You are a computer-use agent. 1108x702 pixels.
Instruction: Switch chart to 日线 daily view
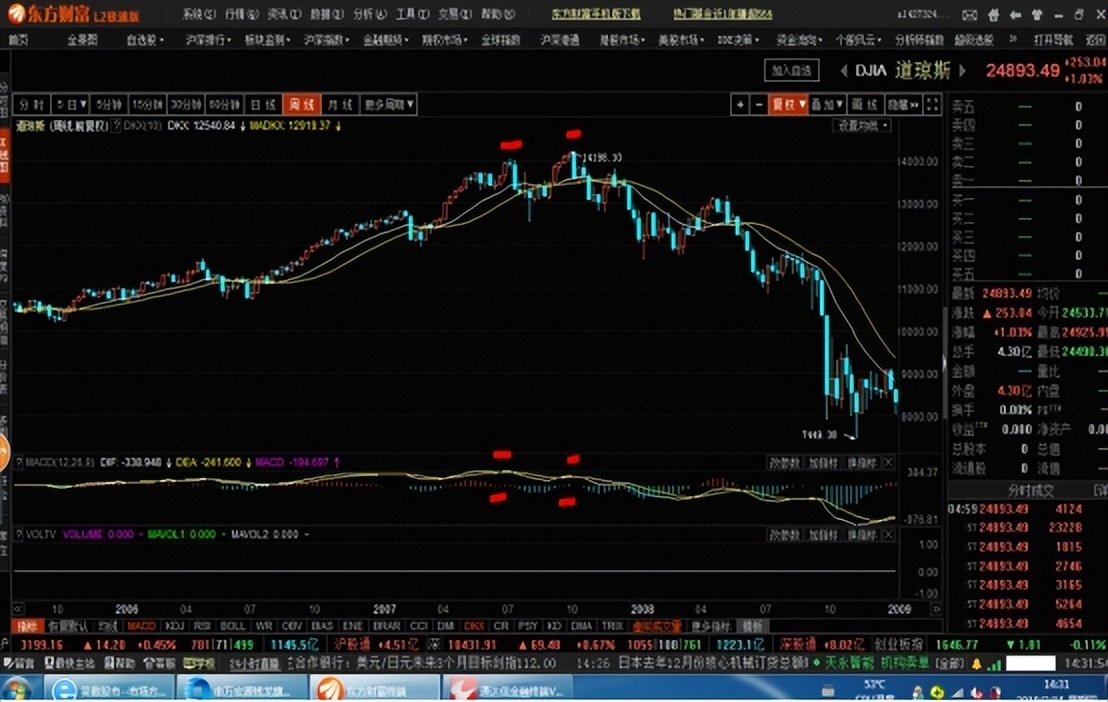click(260, 103)
